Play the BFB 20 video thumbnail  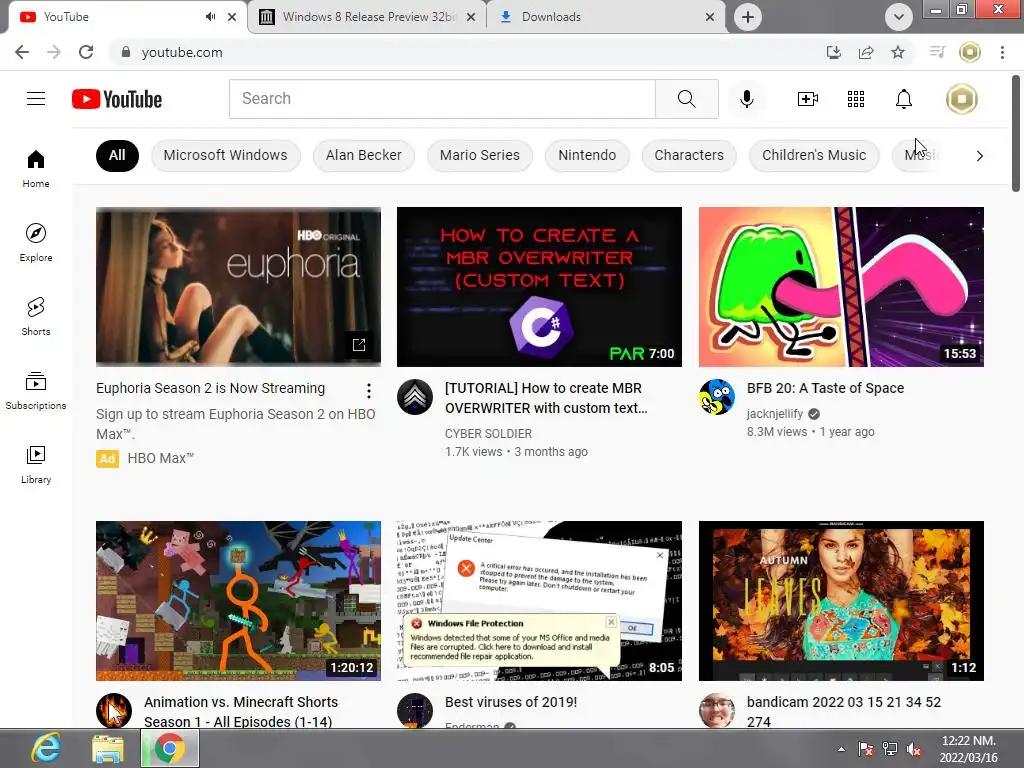(x=841, y=287)
